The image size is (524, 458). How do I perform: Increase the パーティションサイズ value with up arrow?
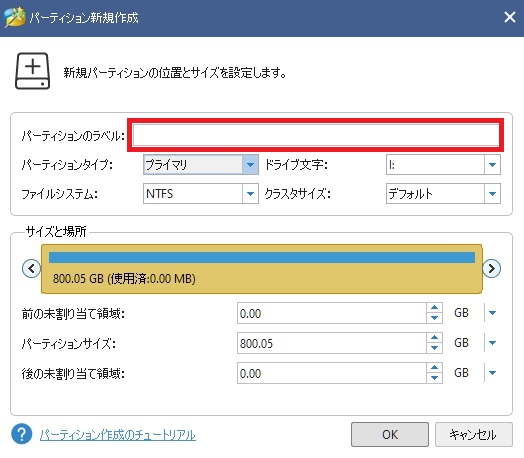[x=434, y=338]
